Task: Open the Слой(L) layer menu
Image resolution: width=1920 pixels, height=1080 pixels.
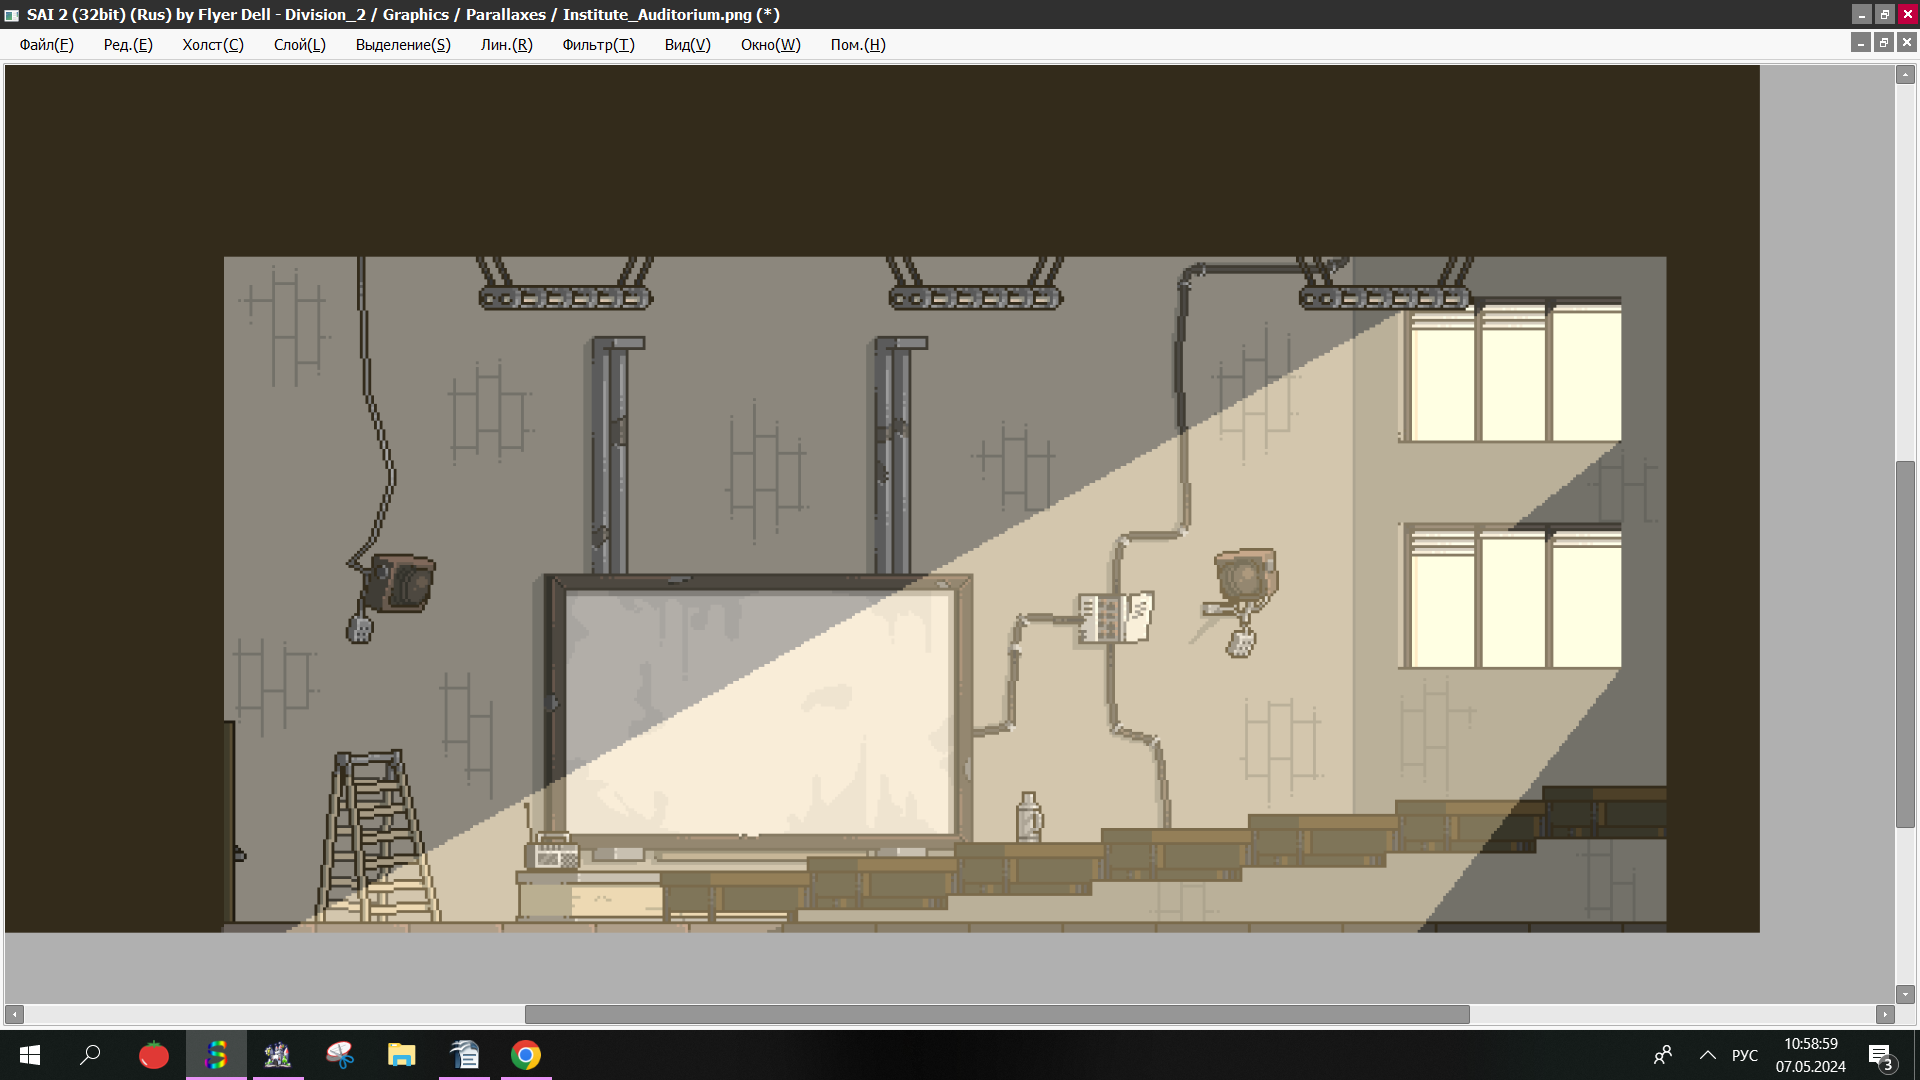Action: pos(299,45)
